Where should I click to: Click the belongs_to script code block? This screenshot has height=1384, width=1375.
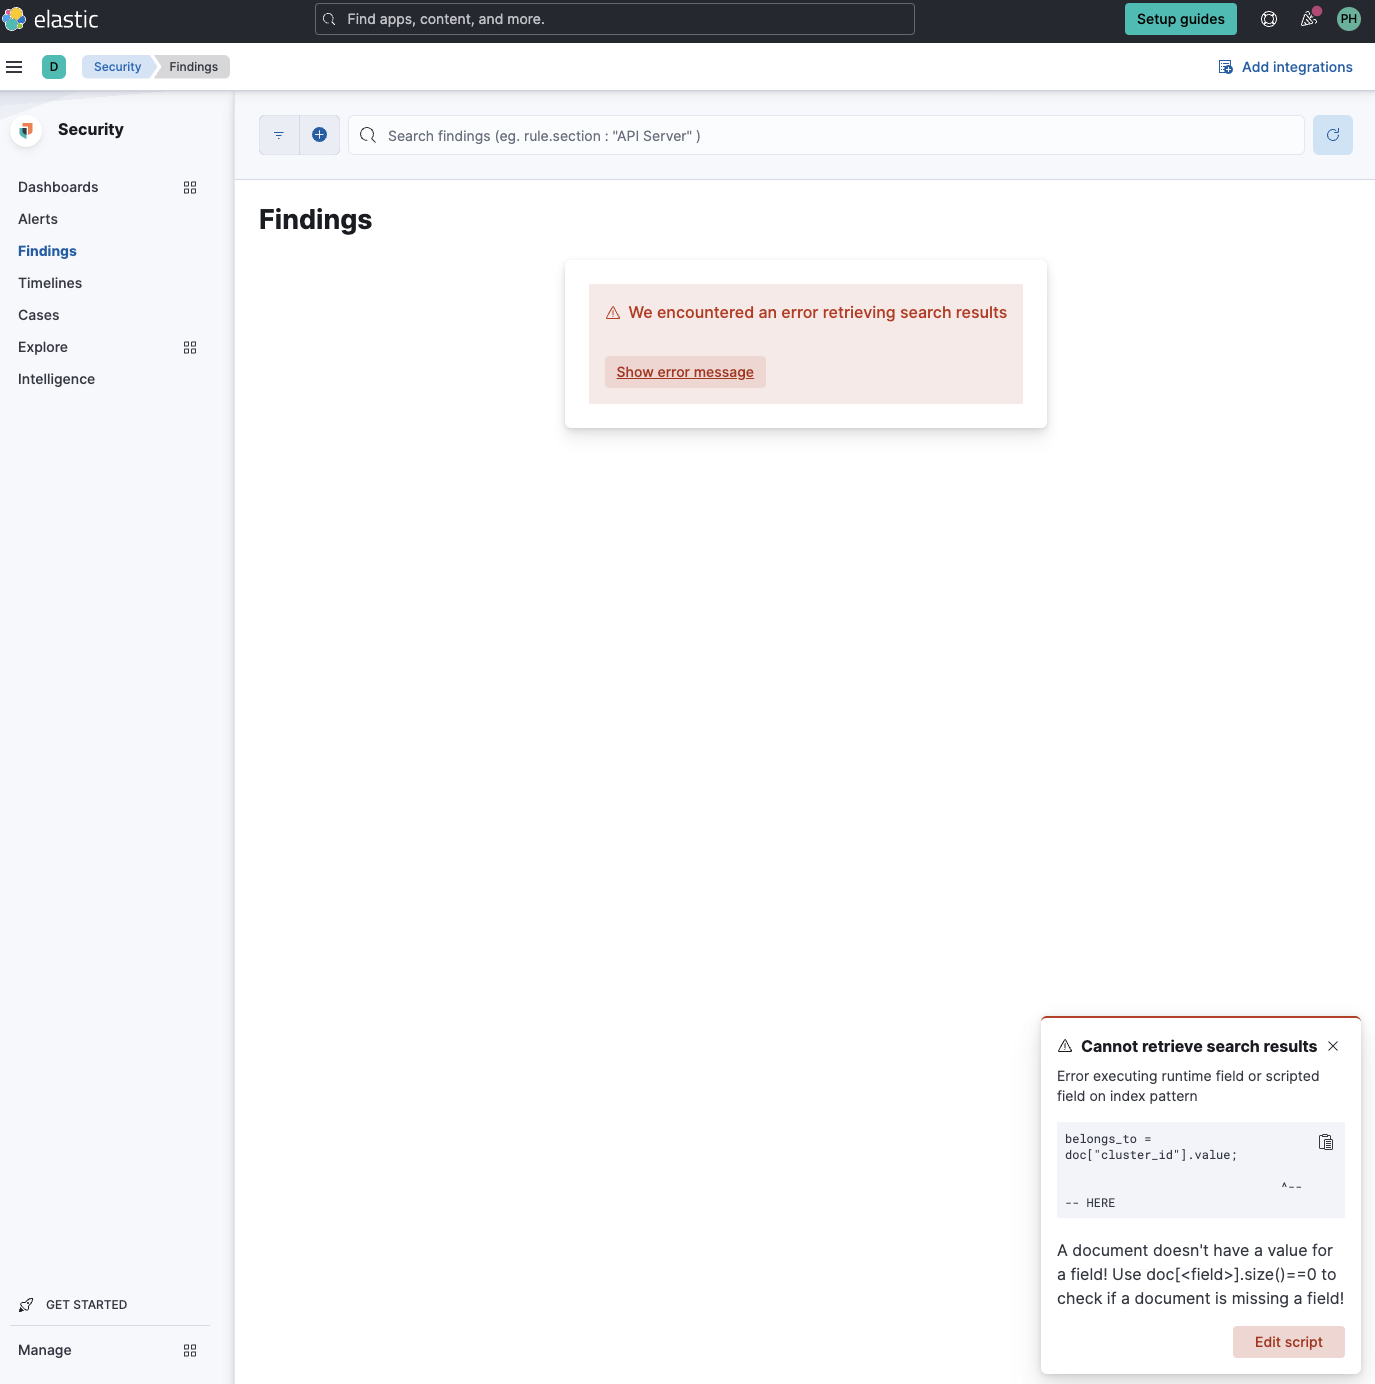[1201, 1170]
